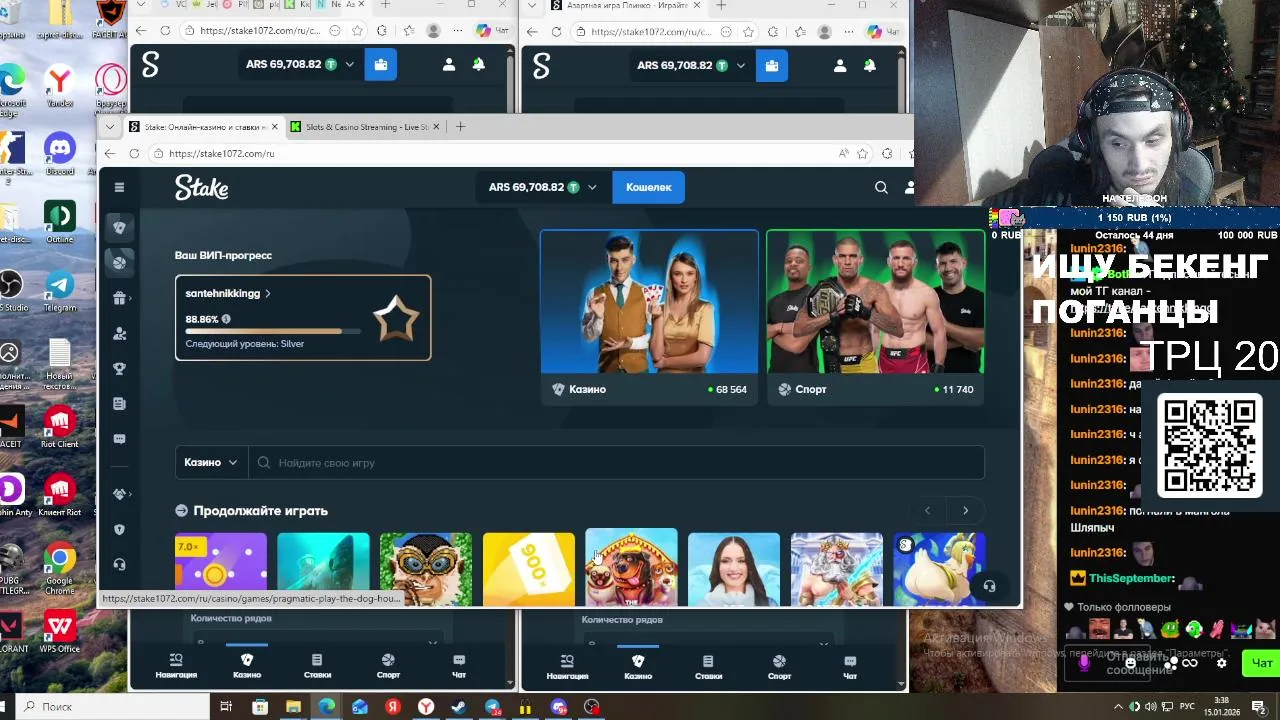
Task: Open the Dog House game thumbnail
Action: coord(631,568)
